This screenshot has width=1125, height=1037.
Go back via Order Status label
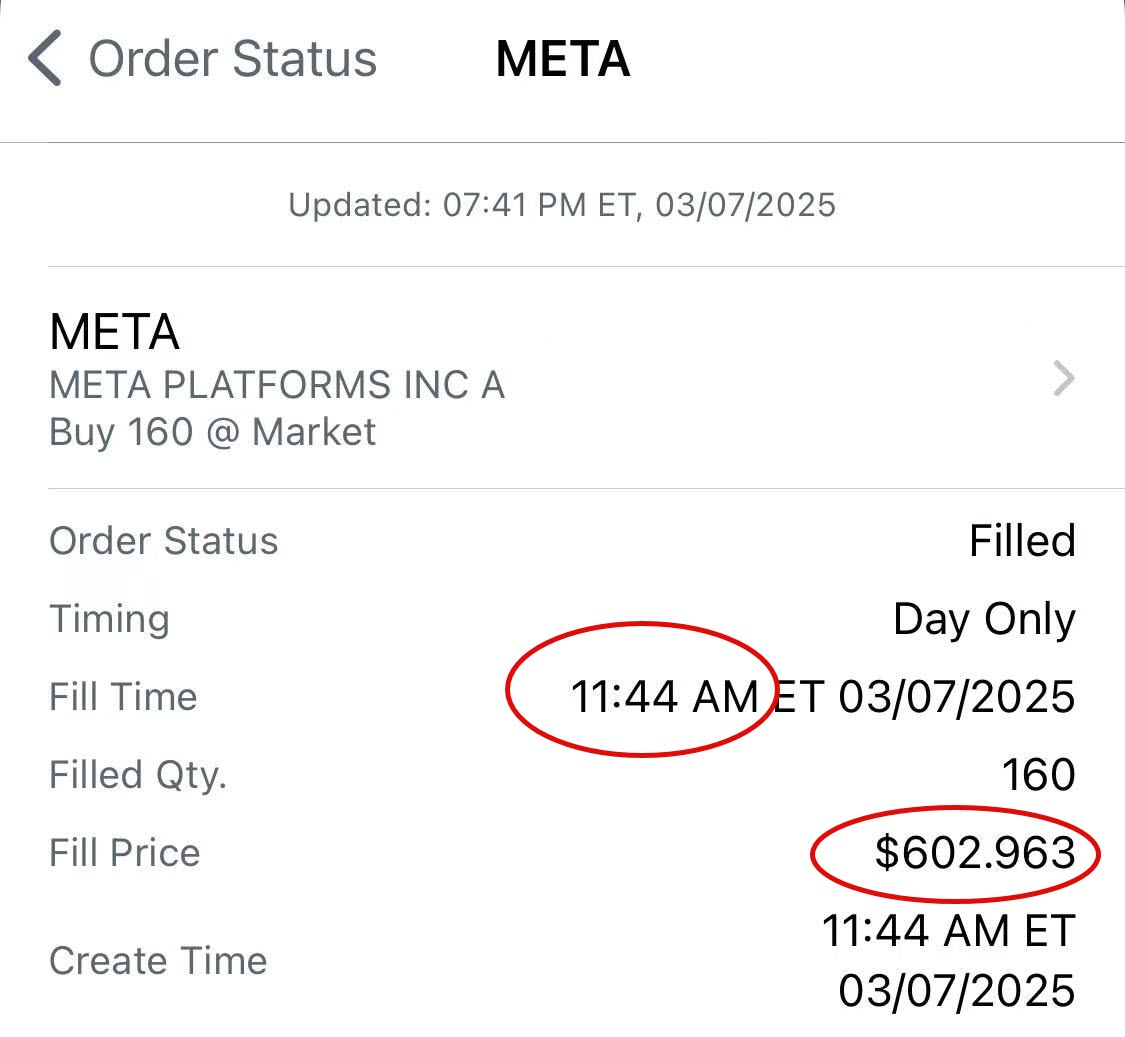coord(232,59)
